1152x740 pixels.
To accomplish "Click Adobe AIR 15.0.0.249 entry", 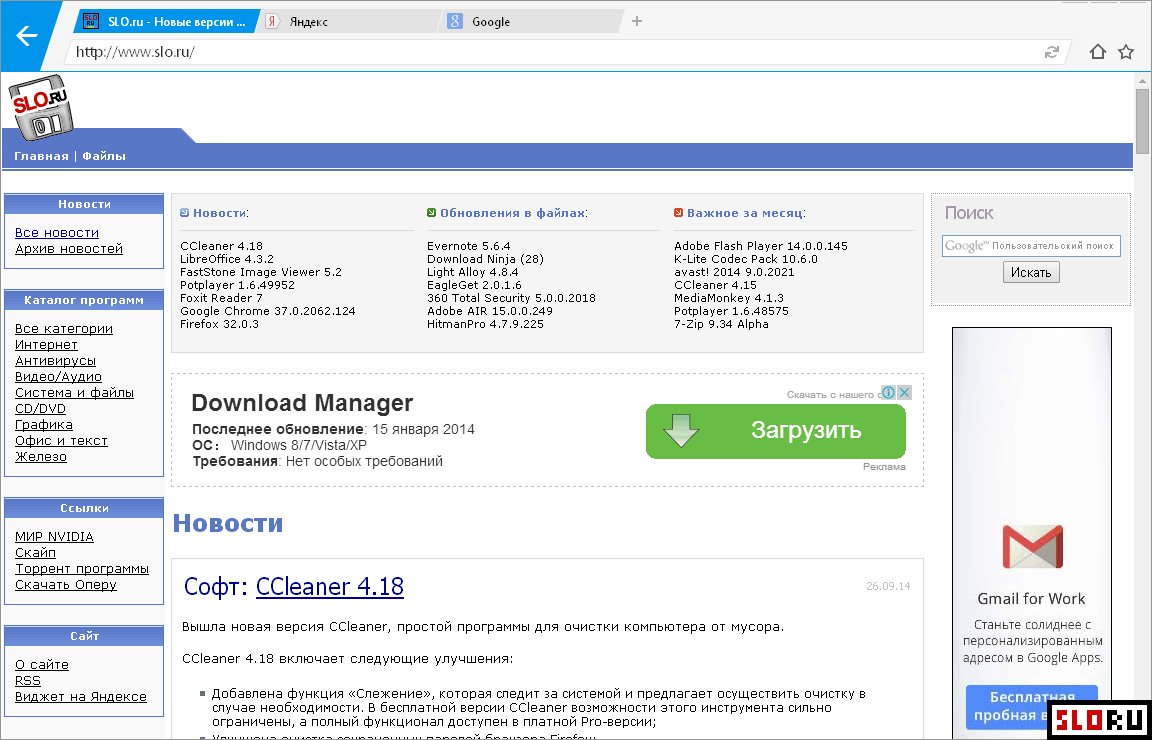I will click(490, 311).
